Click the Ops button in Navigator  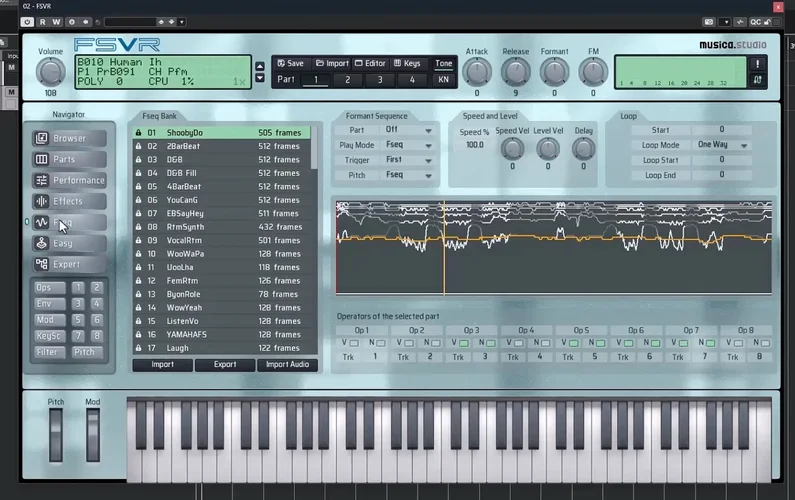48,288
